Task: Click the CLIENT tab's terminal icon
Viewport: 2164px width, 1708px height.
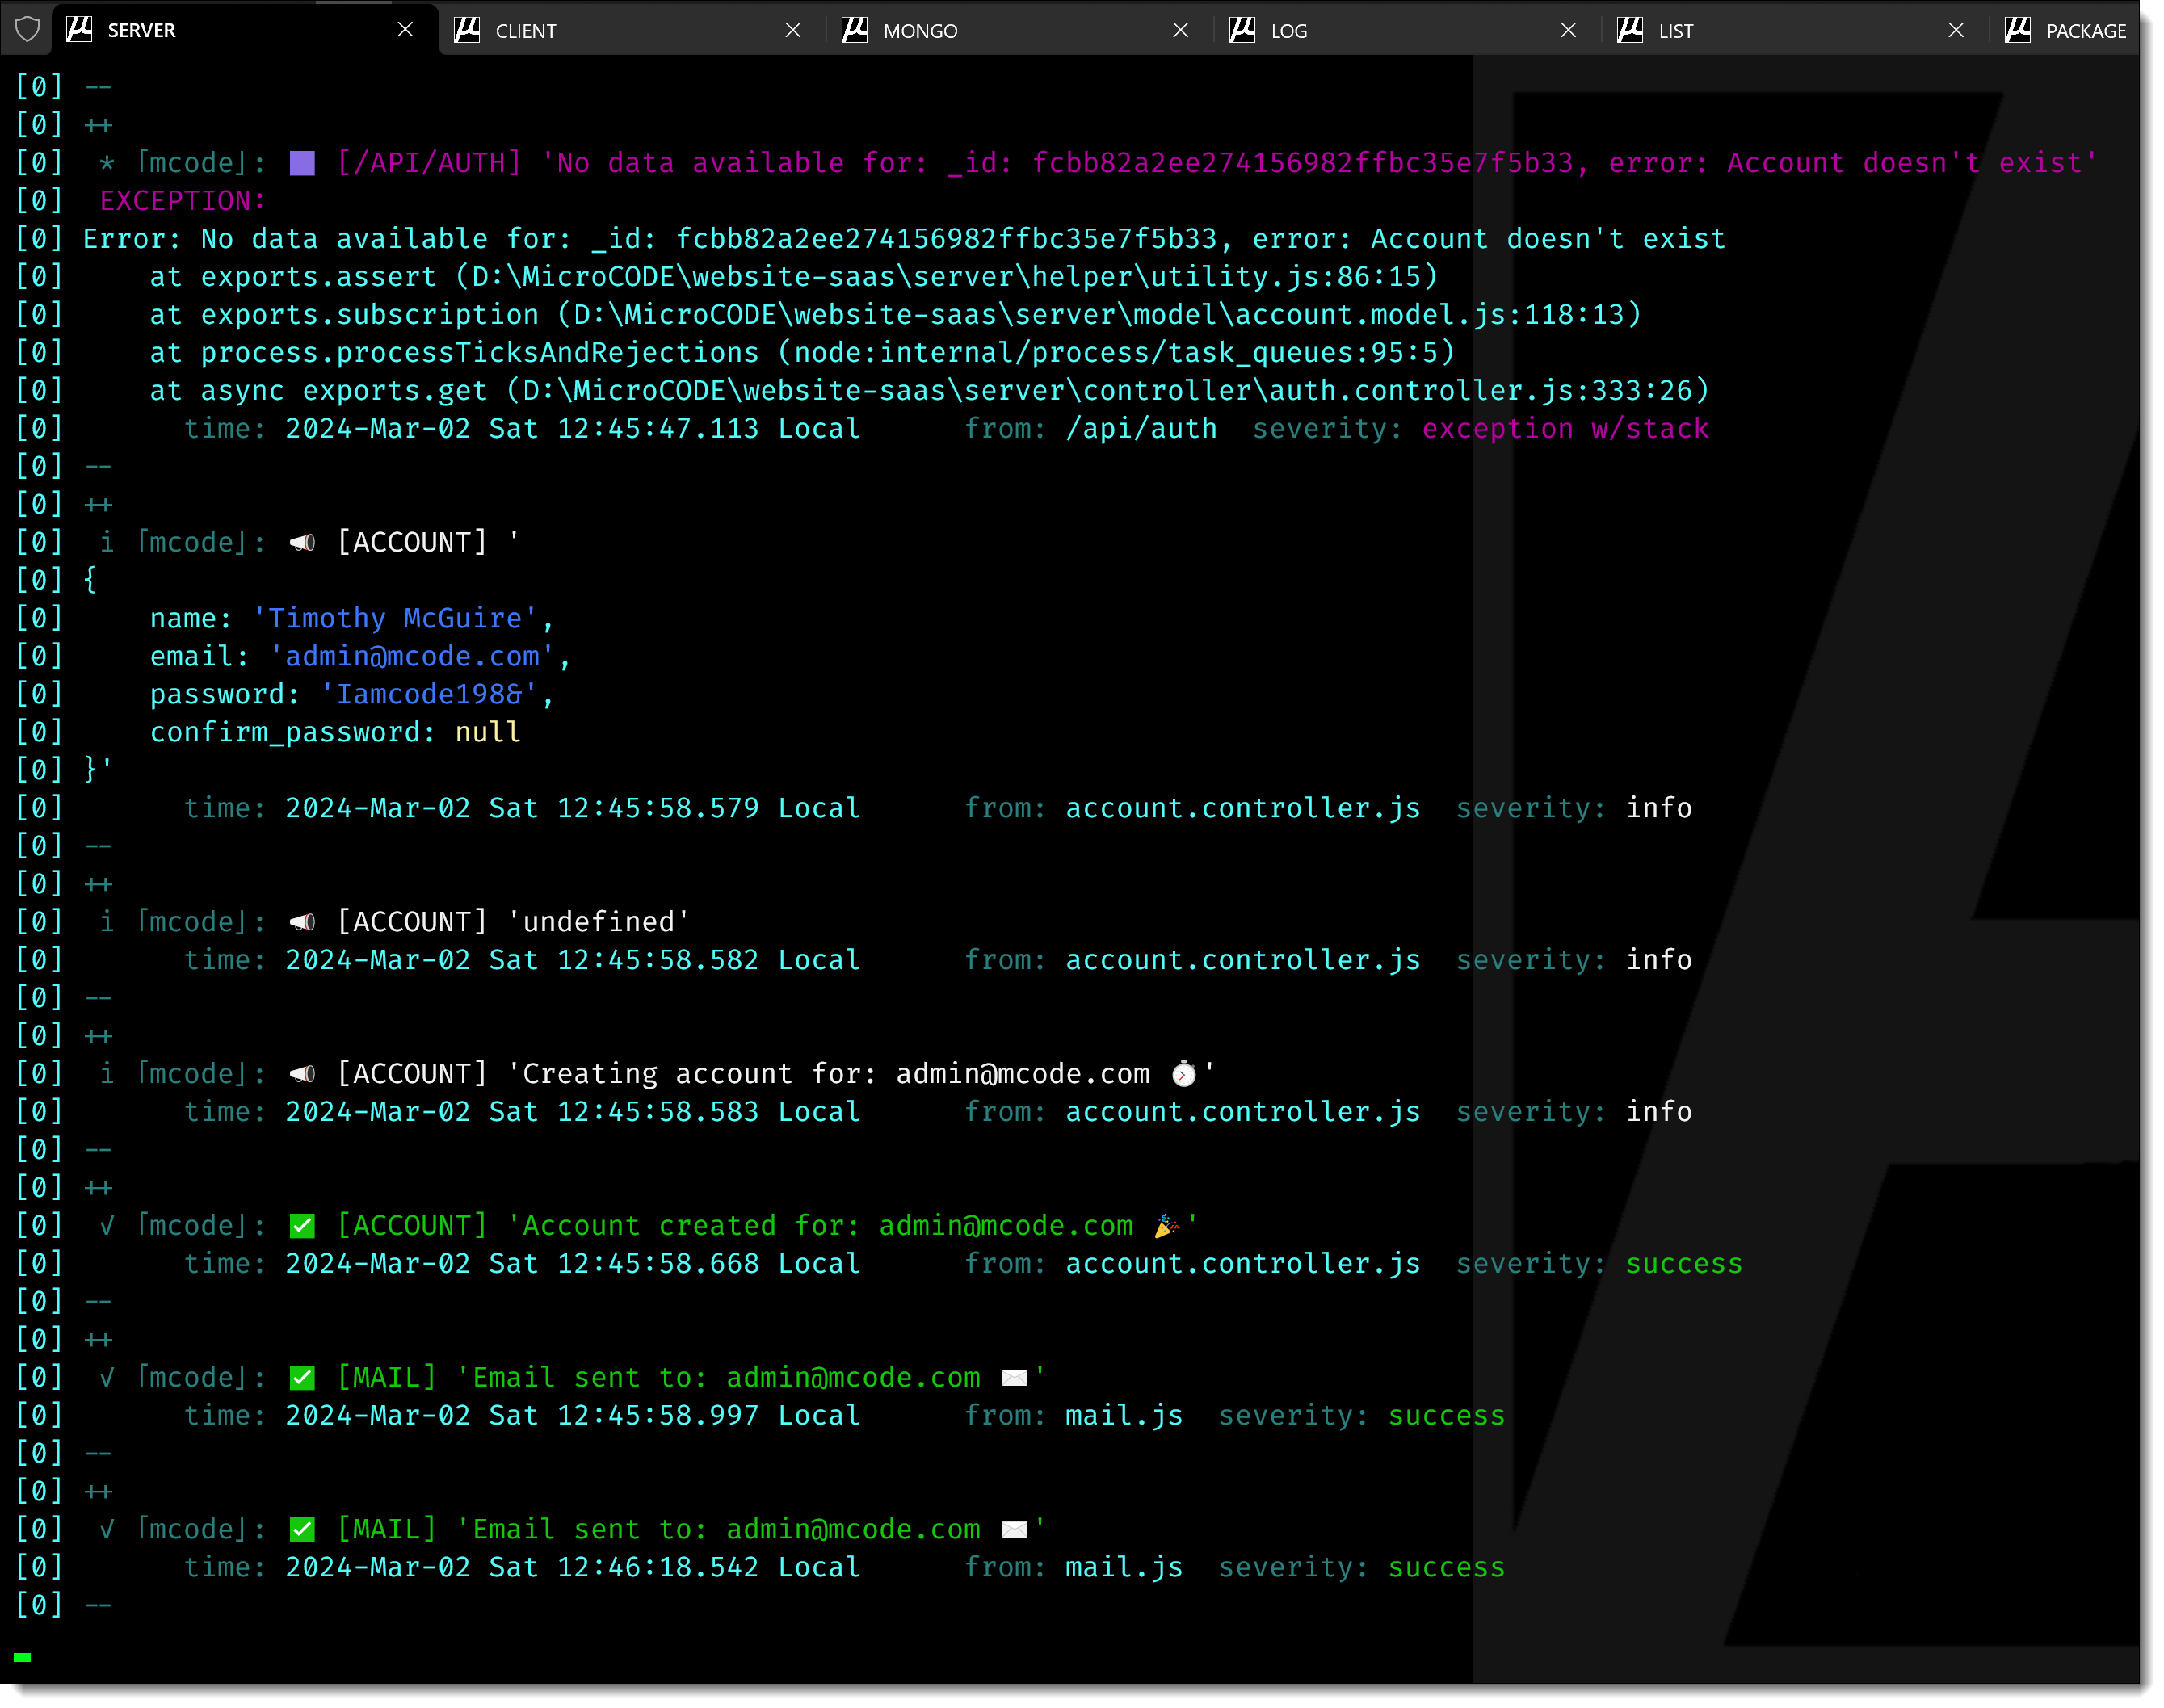Action: tap(467, 30)
